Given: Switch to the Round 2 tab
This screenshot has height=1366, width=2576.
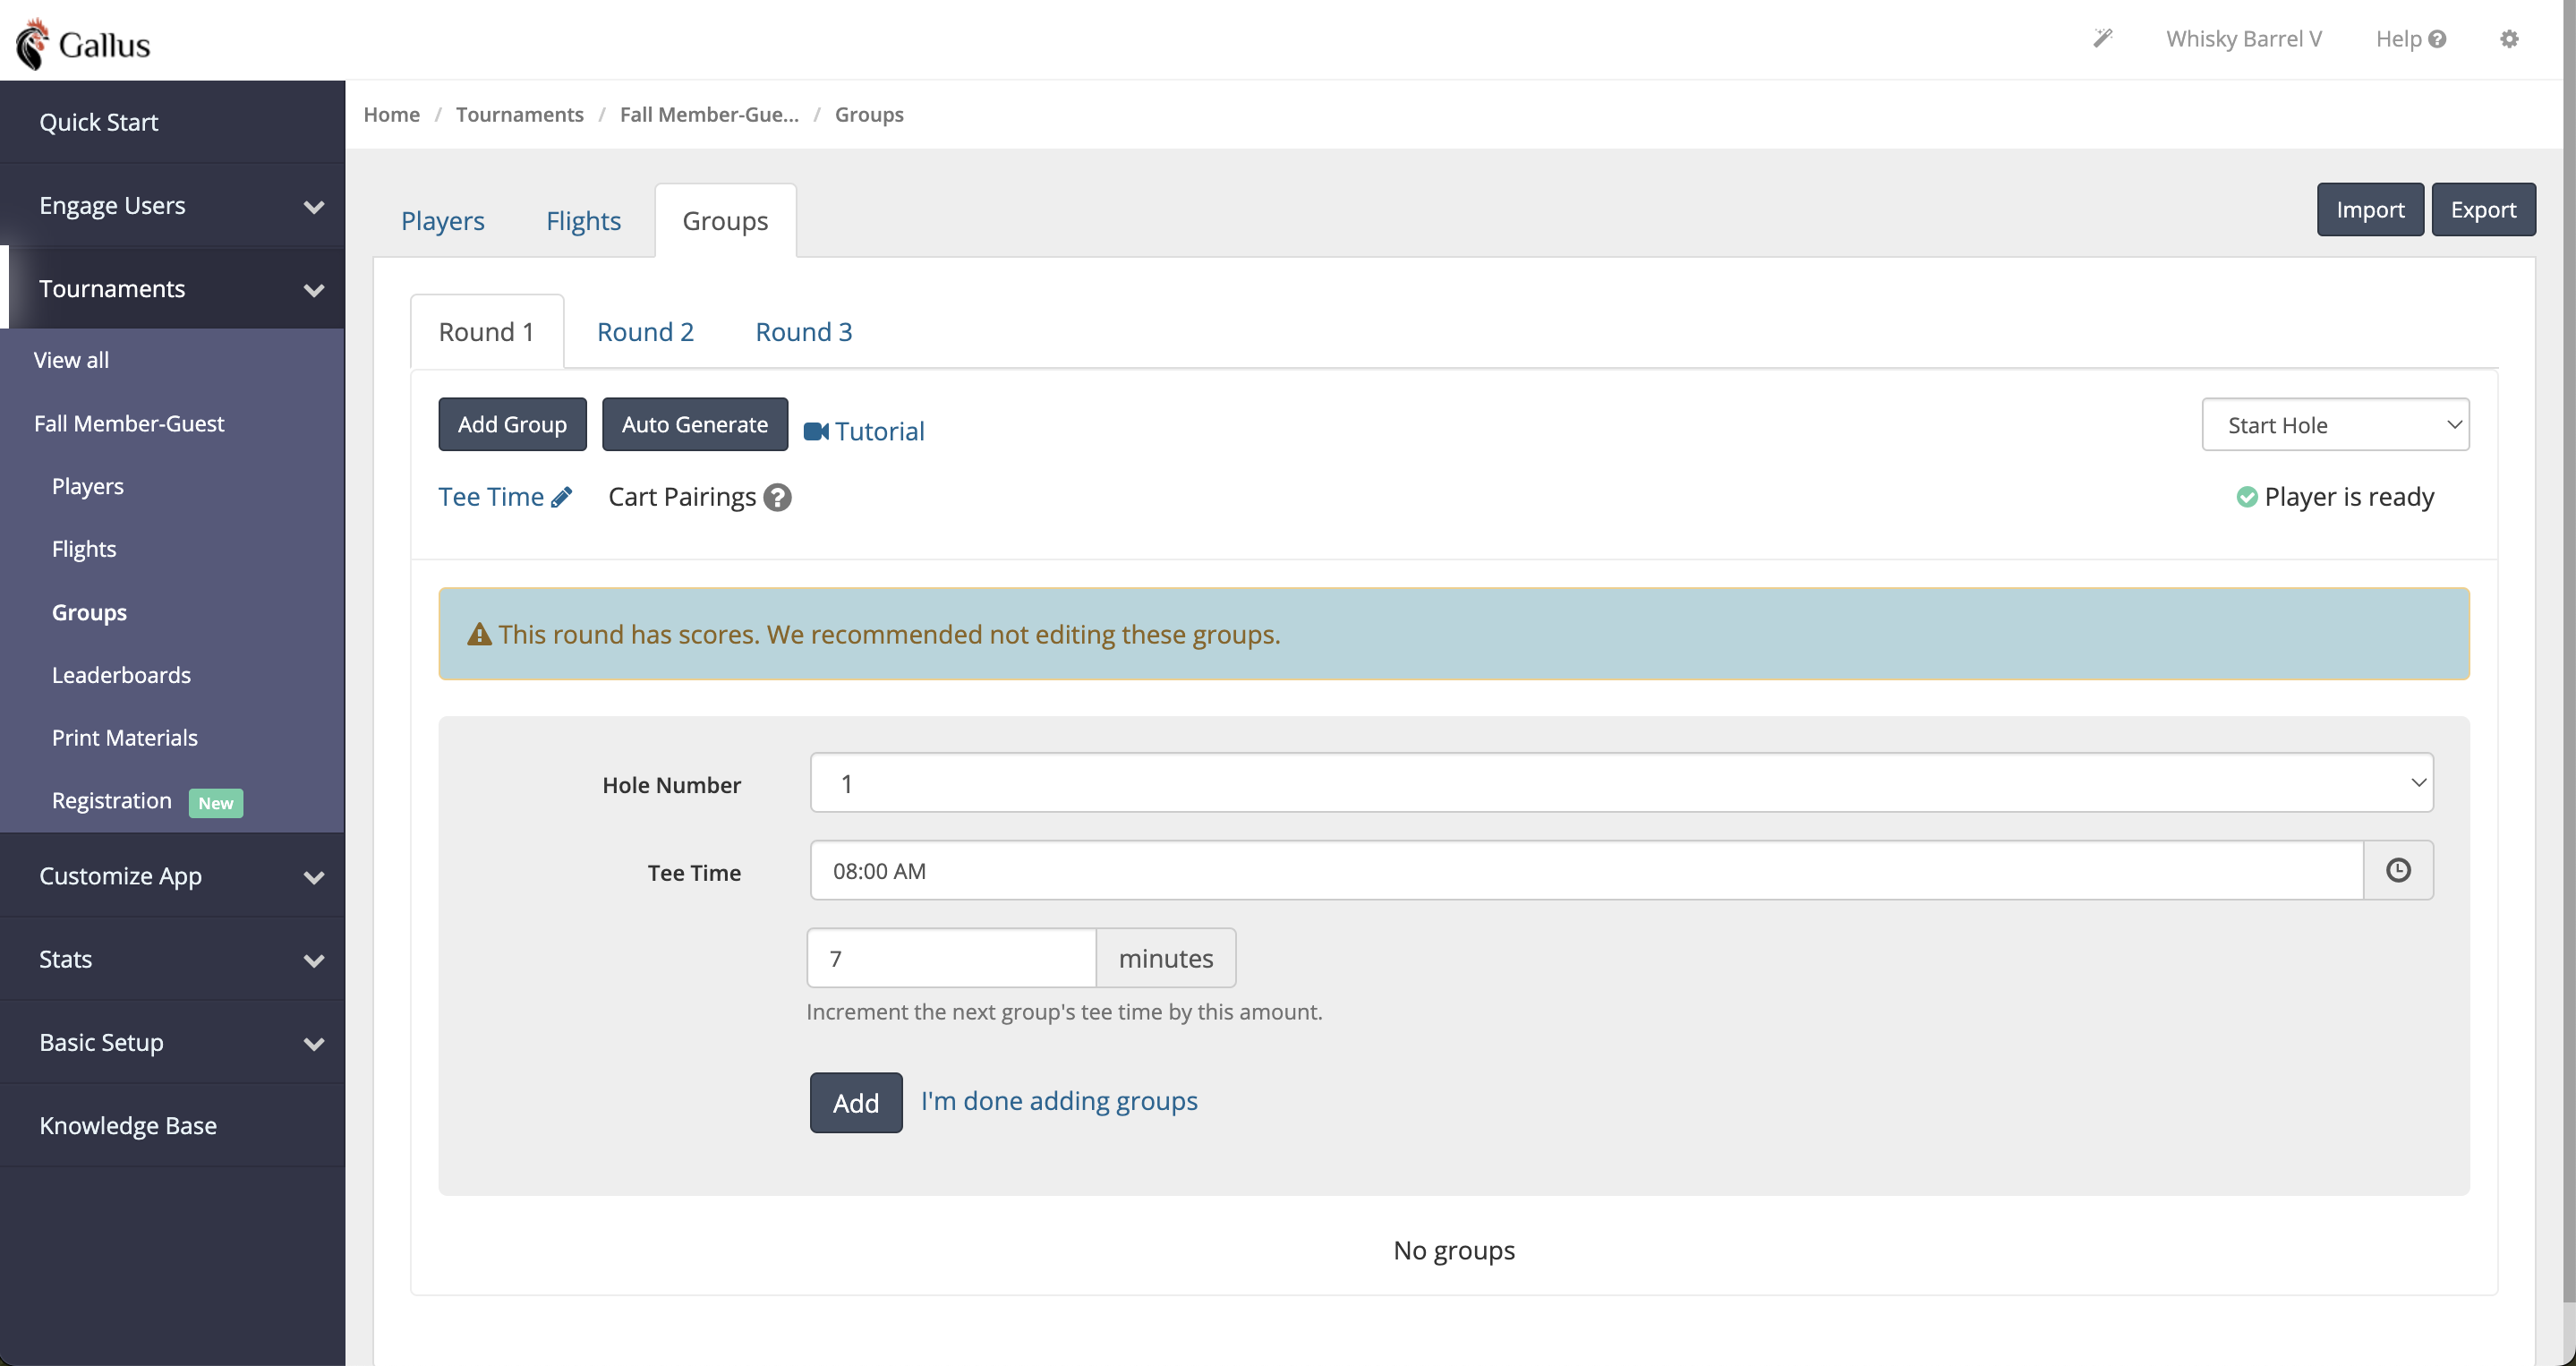Looking at the screenshot, I should [645, 331].
